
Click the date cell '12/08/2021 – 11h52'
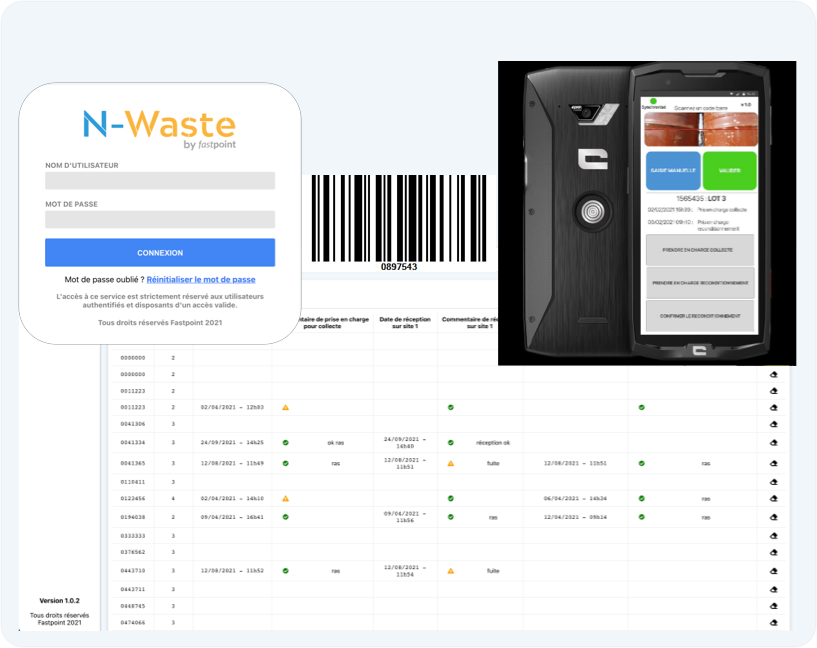point(232,571)
